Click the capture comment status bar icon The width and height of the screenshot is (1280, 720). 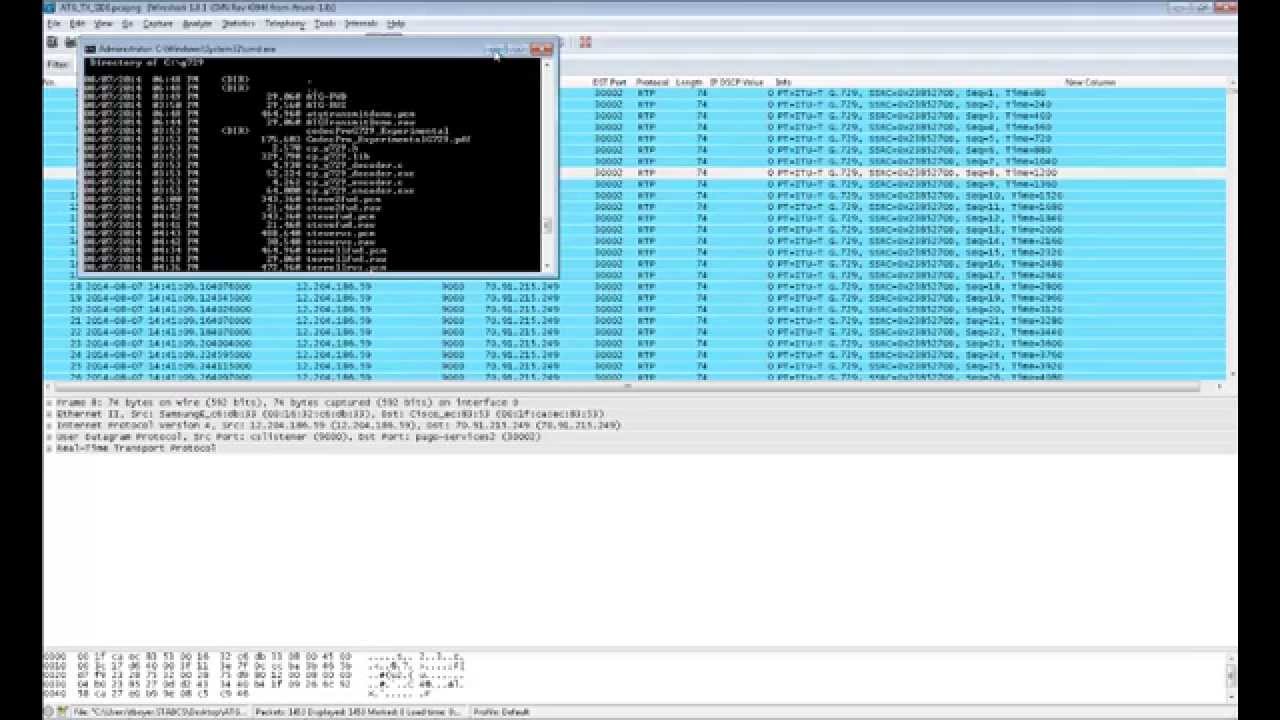click(x=61, y=712)
